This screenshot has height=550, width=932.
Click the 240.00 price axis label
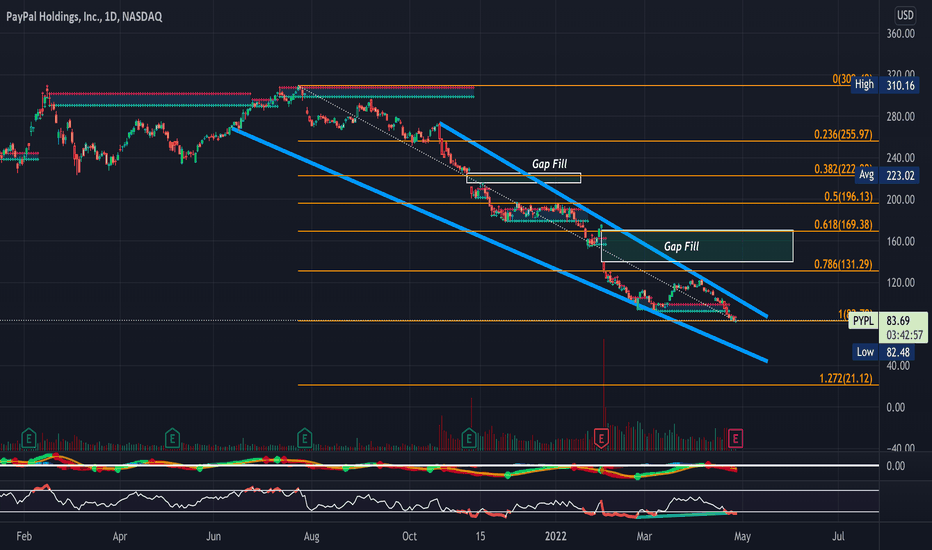(x=900, y=158)
